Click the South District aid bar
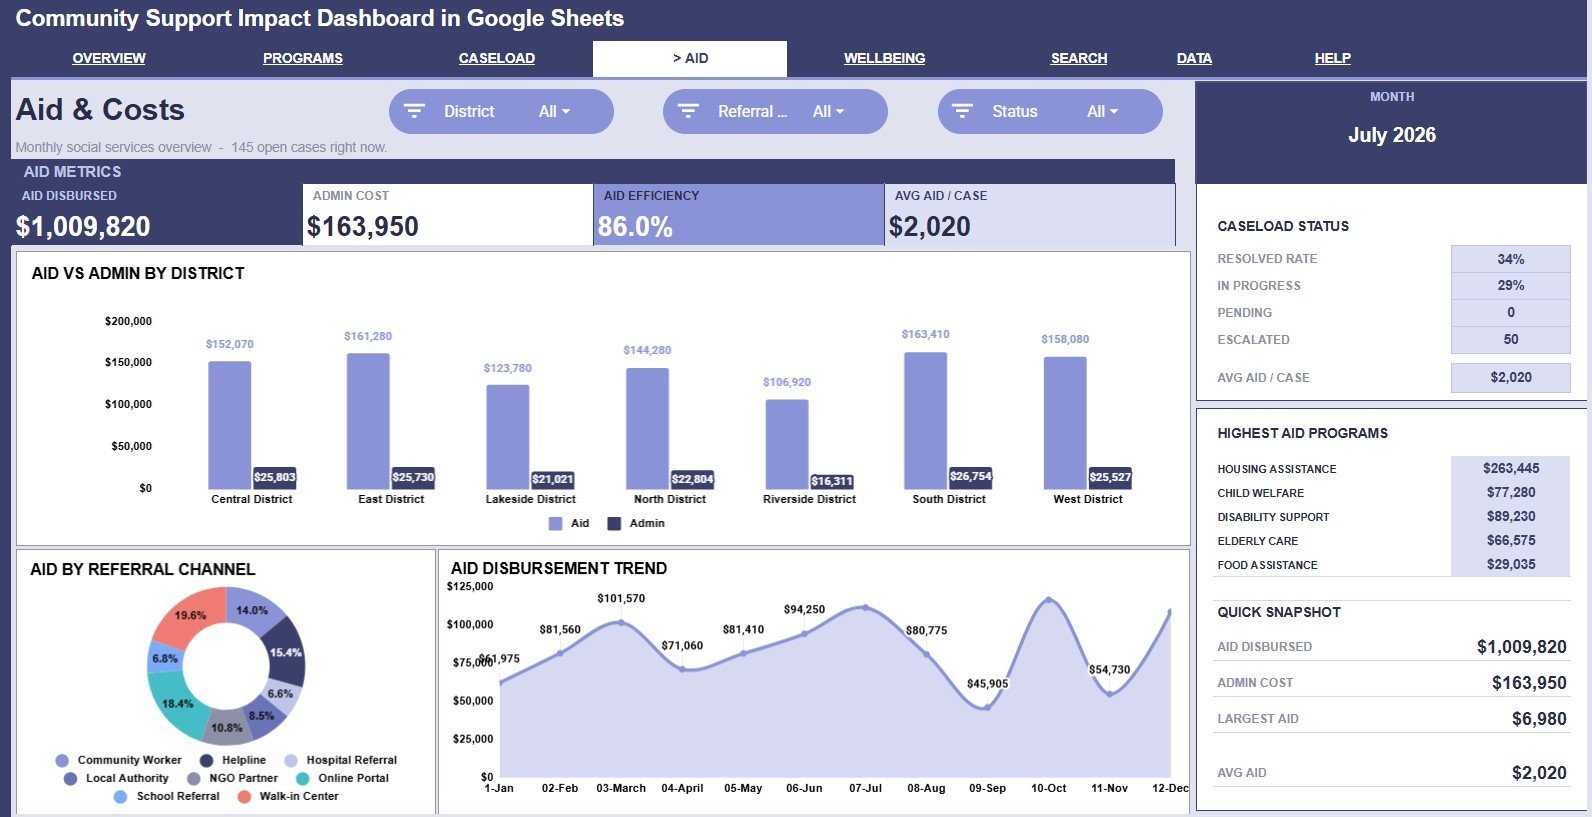The width and height of the screenshot is (1592, 817). pyautogui.click(x=925, y=420)
